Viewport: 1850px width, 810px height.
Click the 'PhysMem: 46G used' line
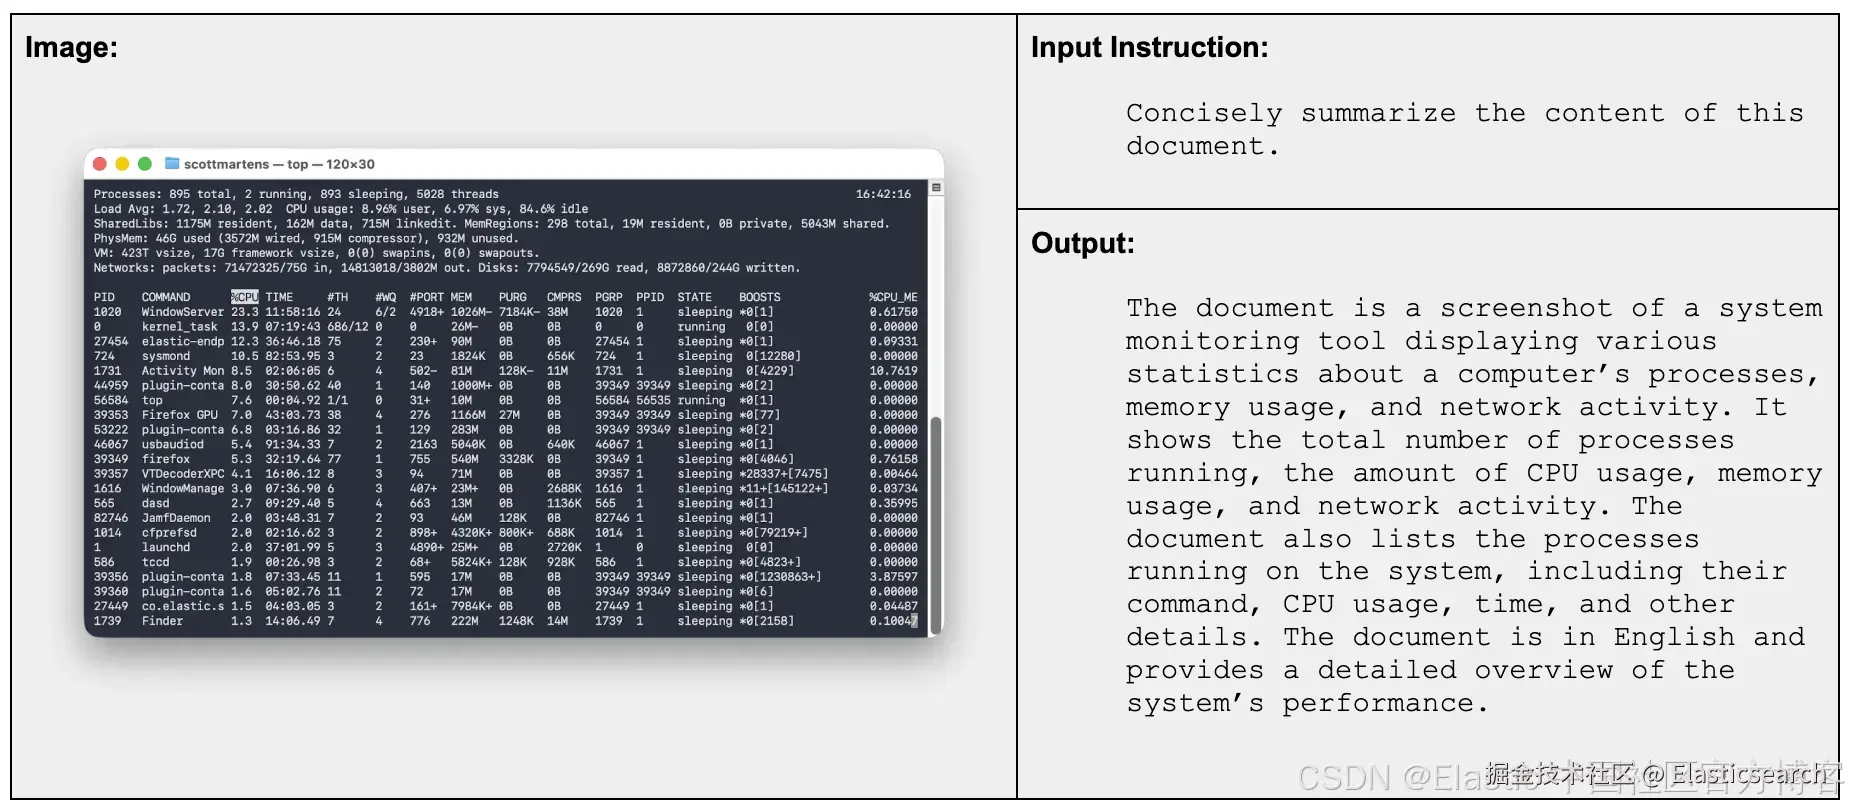306,238
